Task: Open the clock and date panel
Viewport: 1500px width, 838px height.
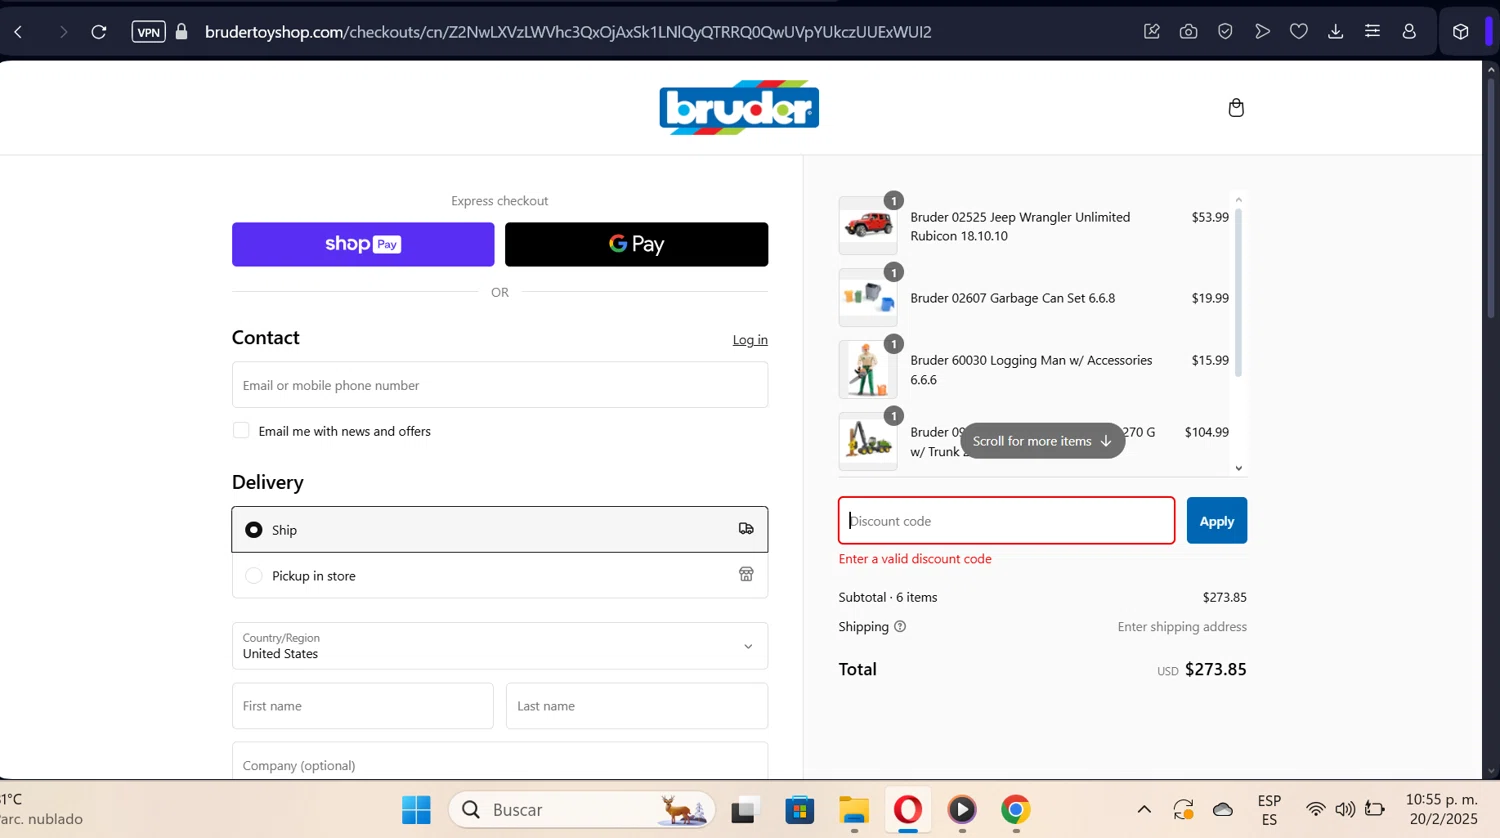Action: 1442,809
